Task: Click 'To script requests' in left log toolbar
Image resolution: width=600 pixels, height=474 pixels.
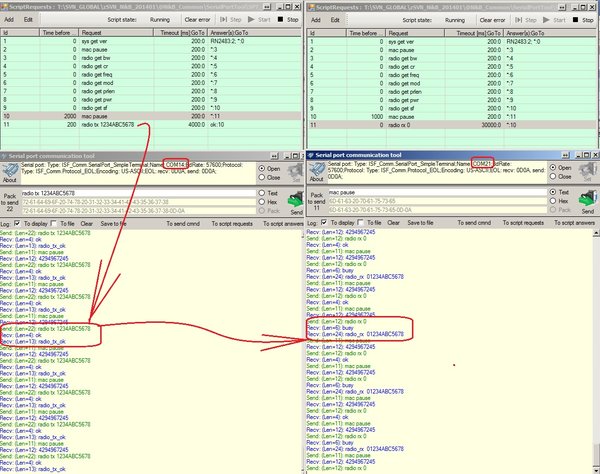Action: (x=232, y=223)
